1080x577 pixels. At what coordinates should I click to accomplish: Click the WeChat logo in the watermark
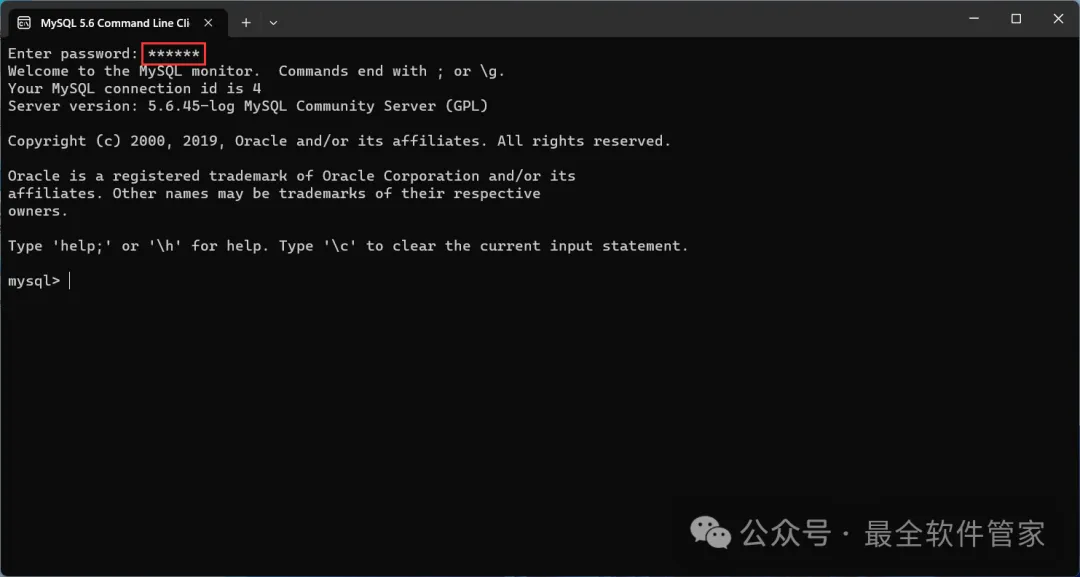click(712, 532)
